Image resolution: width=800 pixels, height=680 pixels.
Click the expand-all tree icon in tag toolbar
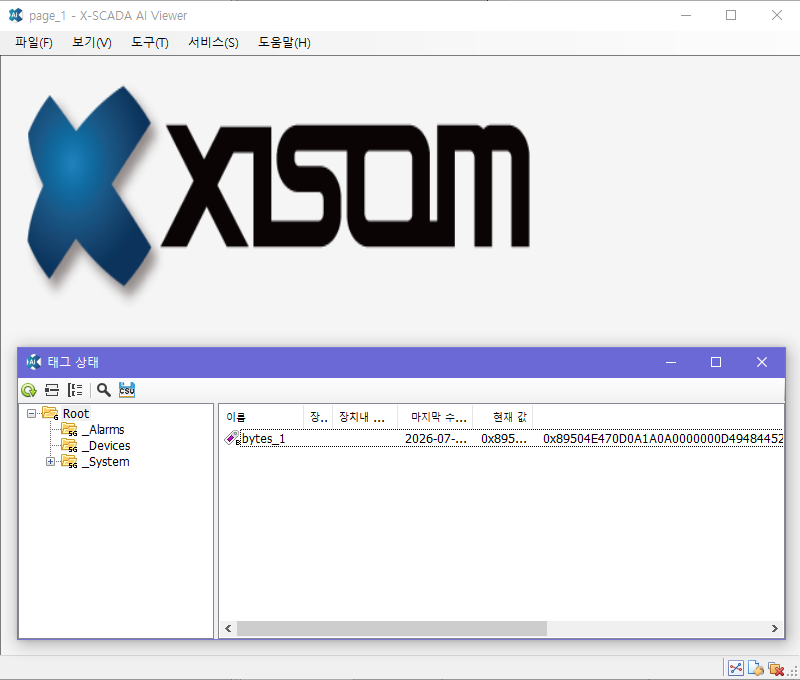tap(75, 390)
